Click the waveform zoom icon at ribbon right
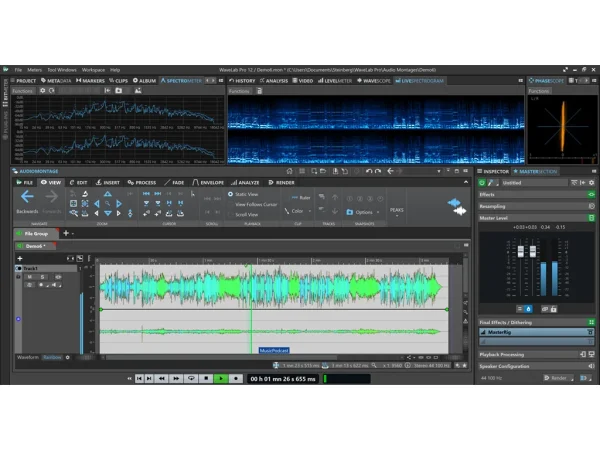This screenshot has width=600, height=450. [455, 204]
